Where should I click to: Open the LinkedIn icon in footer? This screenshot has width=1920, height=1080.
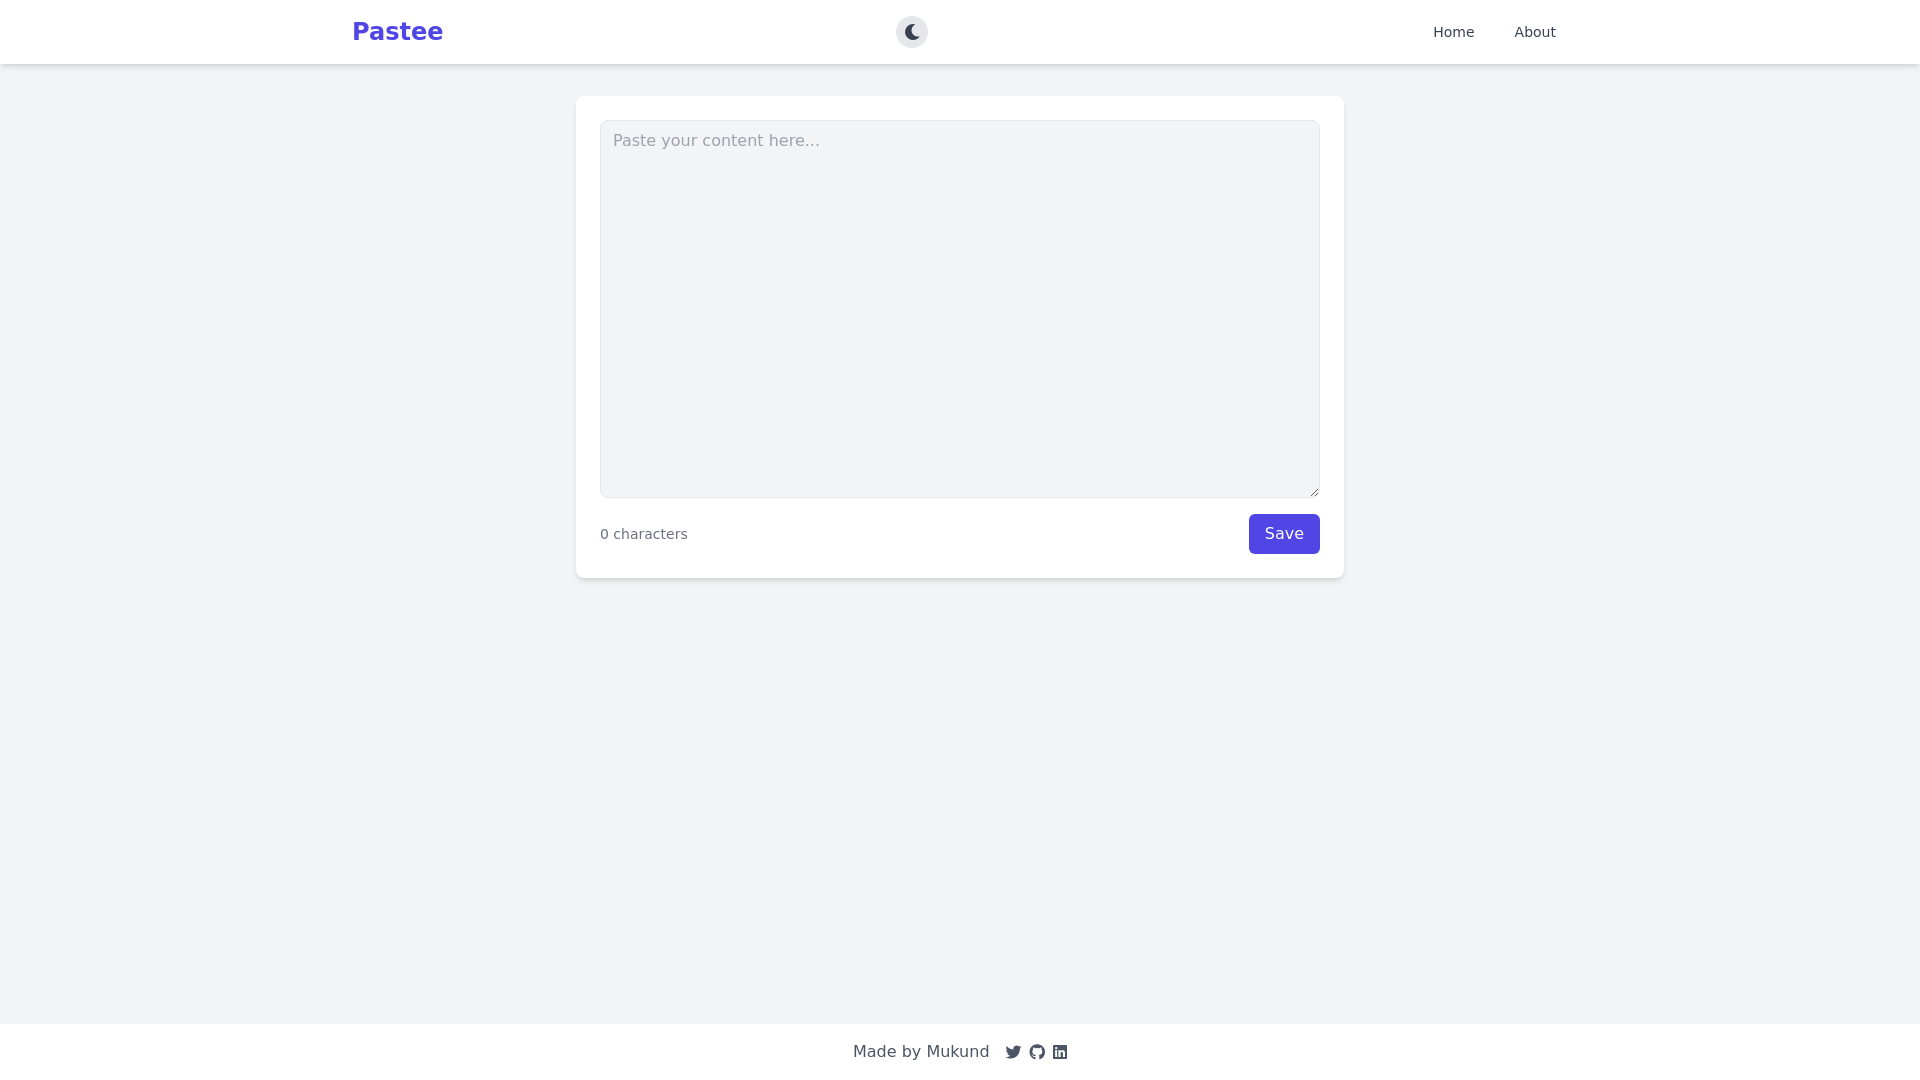(x=1059, y=1051)
